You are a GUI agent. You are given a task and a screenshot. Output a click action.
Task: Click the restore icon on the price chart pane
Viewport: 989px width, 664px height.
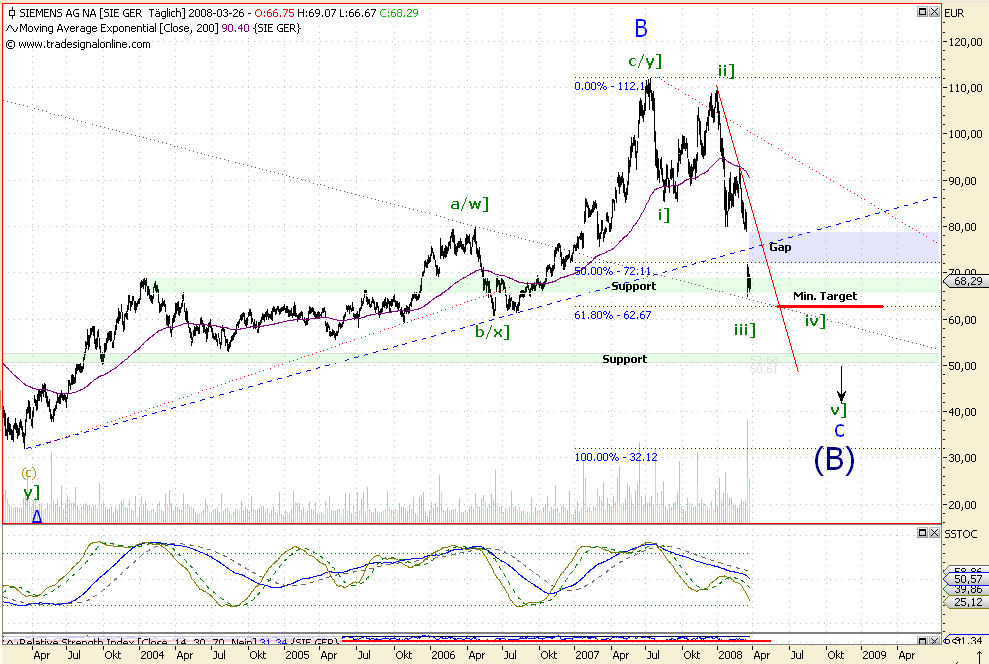tap(922, 11)
